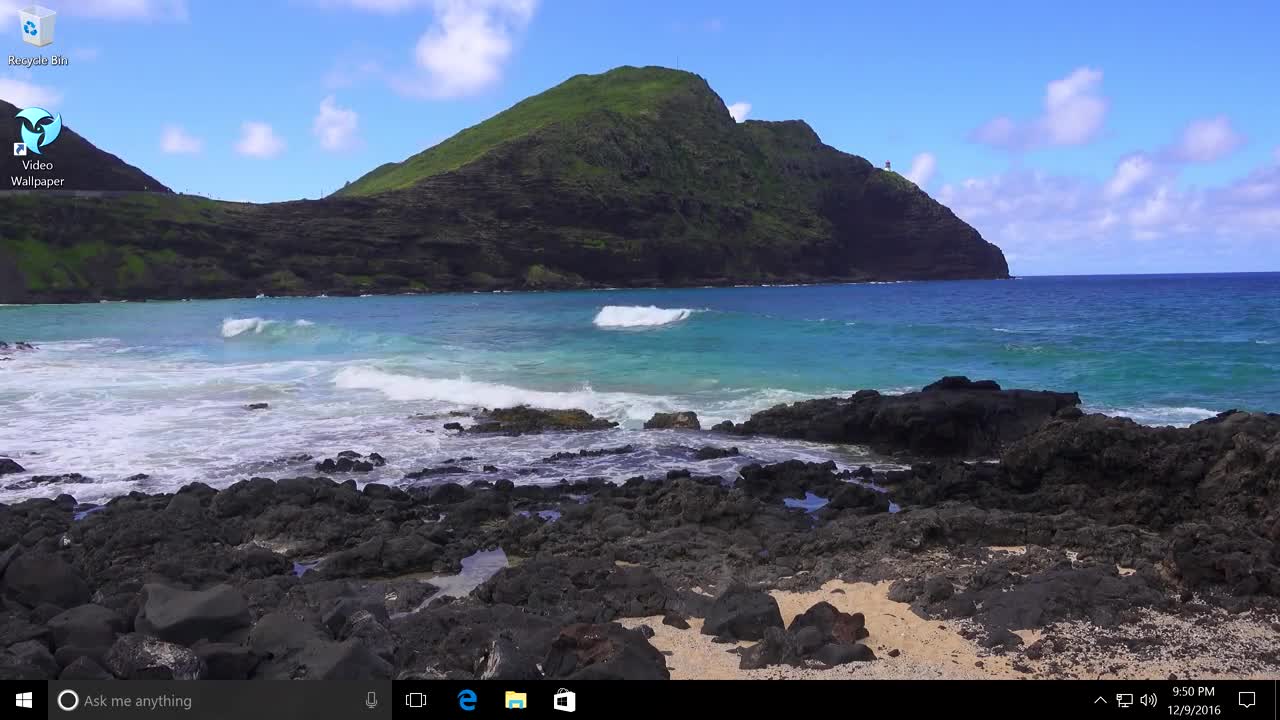Screen dimensions: 1280x720
Task: Select the Cortana circle icon in the search bar
Action: click(x=68, y=700)
